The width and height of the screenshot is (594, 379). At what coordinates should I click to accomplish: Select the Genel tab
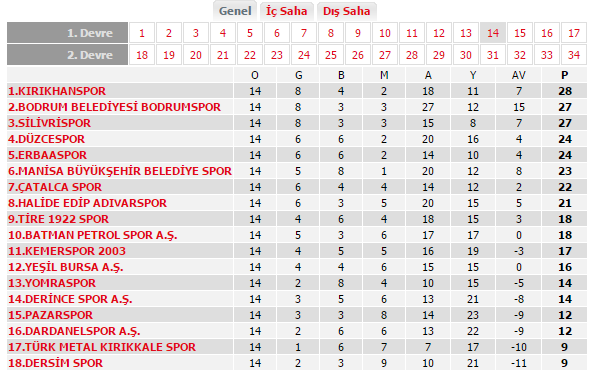click(235, 11)
